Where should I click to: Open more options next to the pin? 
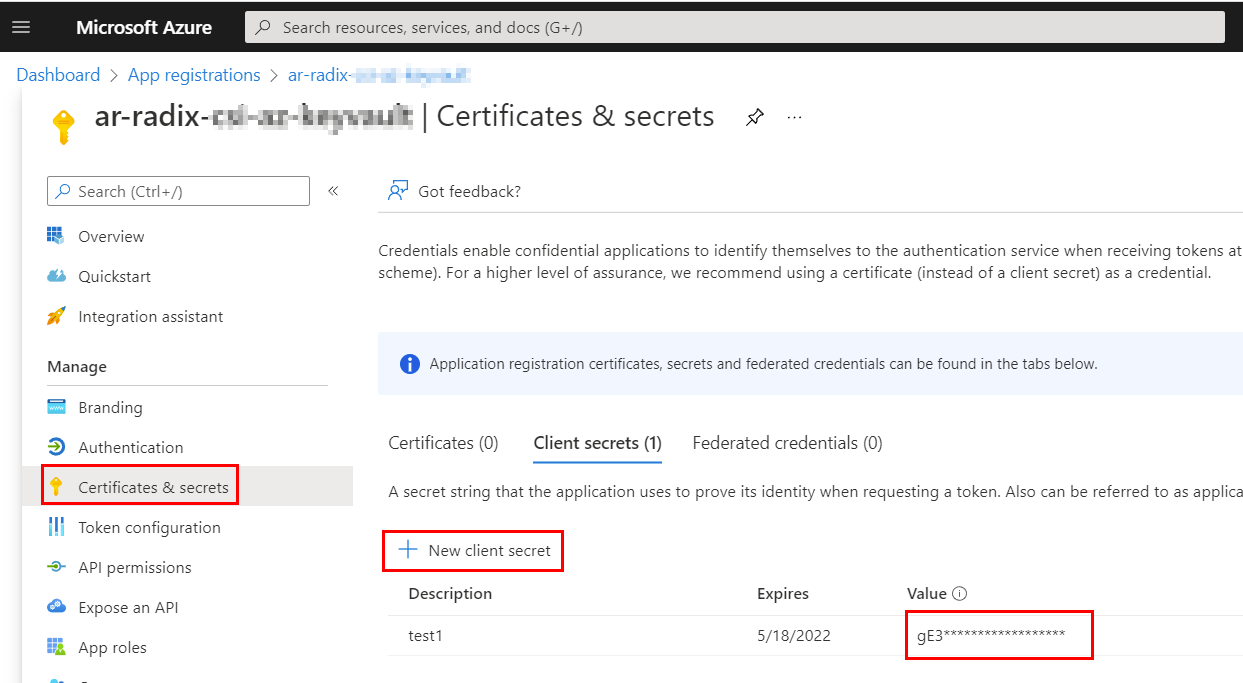[x=794, y=117]
